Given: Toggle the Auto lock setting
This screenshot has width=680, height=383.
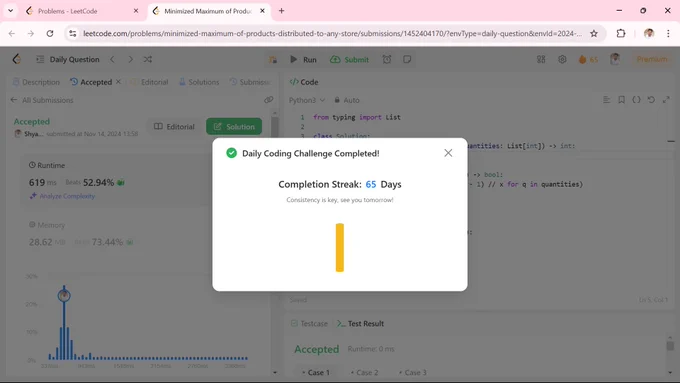Looking at the screenshot, I should (x=347, y=100).
